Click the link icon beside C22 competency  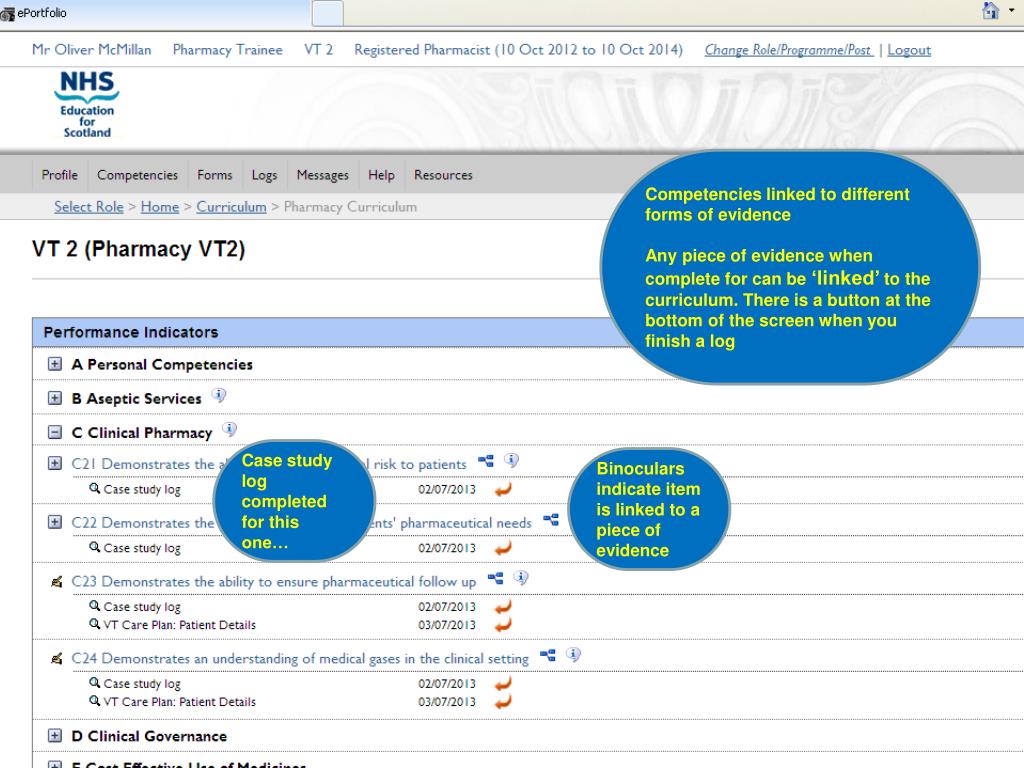click(551, 520)
